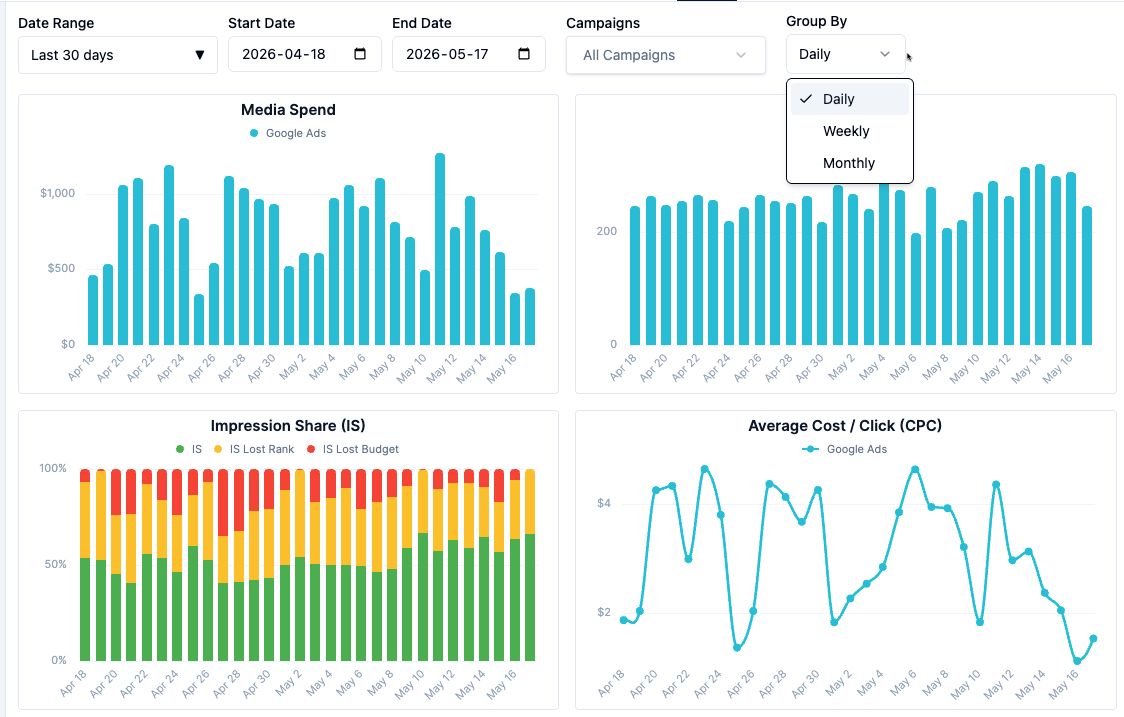The image size is (1124, 717).
Task: Click the Apr 18 bar in Media Spend
Action: (x=93, y=310)
